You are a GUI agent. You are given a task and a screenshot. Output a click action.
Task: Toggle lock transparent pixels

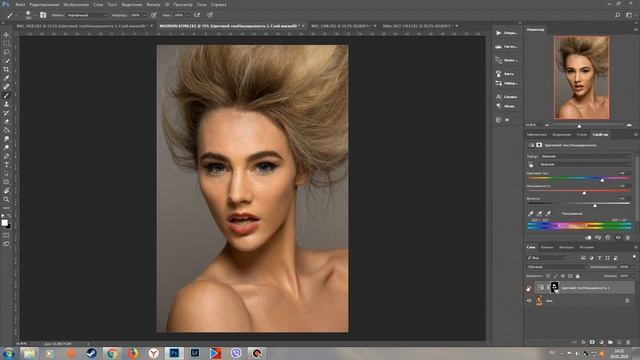[548, 276]
